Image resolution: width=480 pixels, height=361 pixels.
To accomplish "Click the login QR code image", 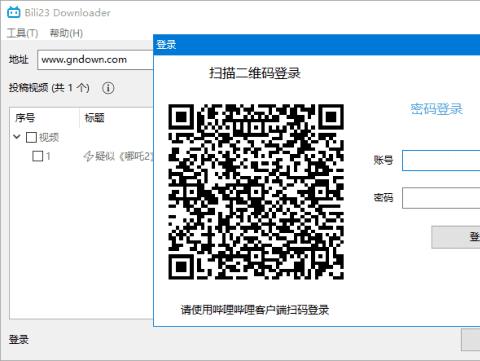I will (x=256, y=192).
